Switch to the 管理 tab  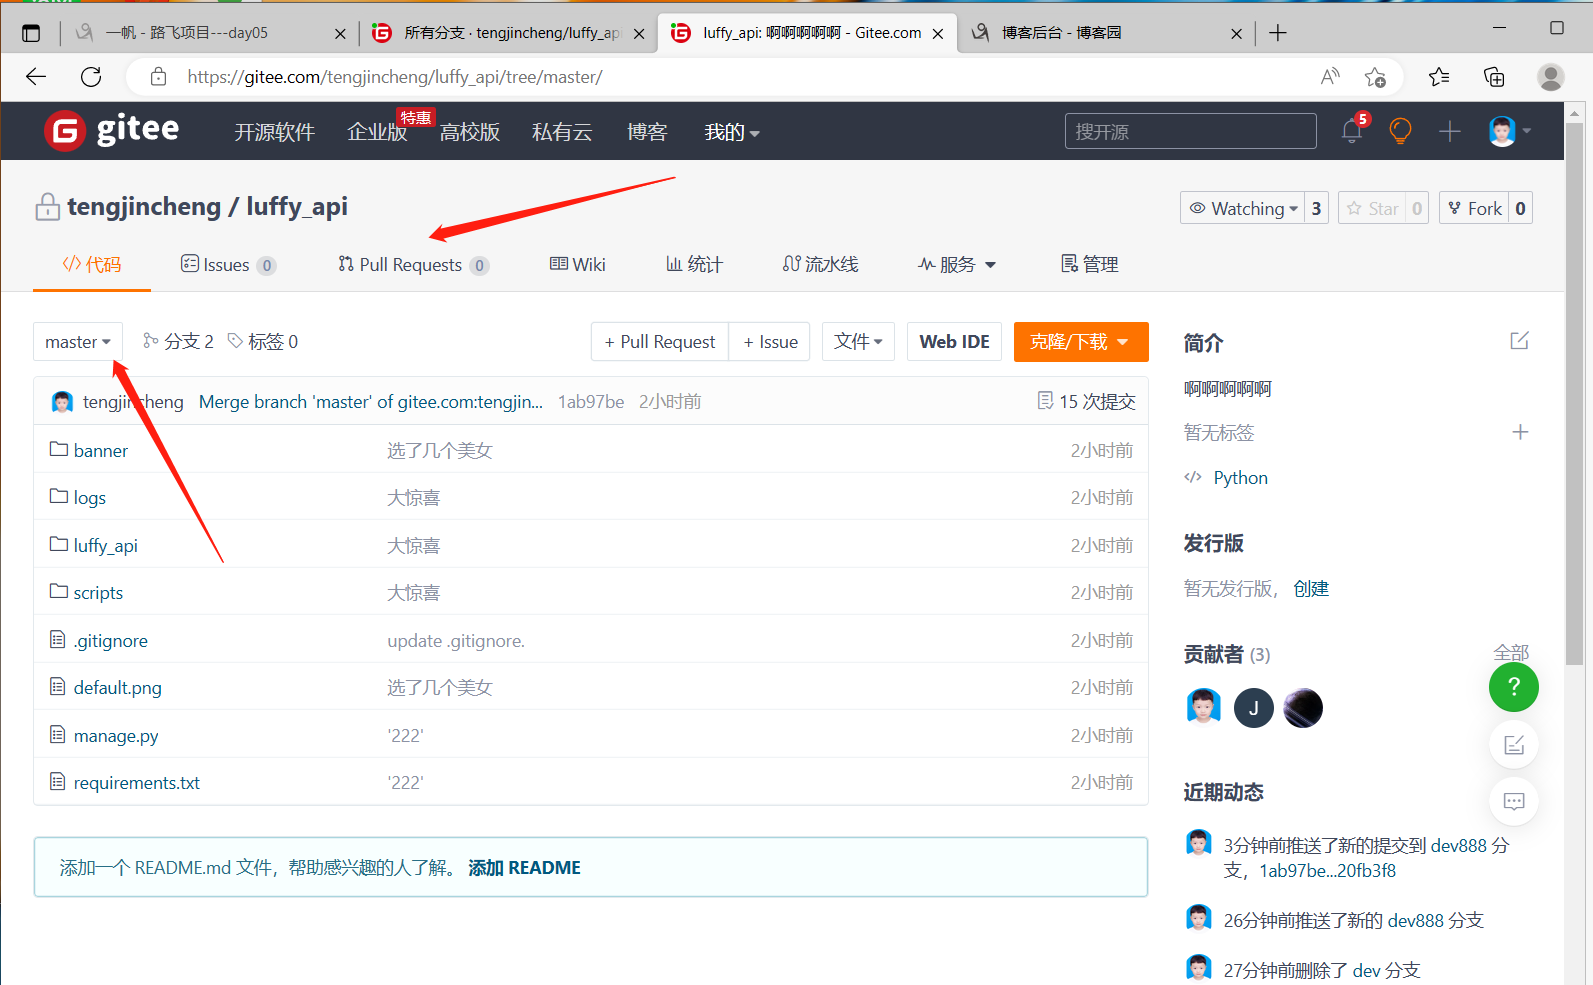point(1089,264)
